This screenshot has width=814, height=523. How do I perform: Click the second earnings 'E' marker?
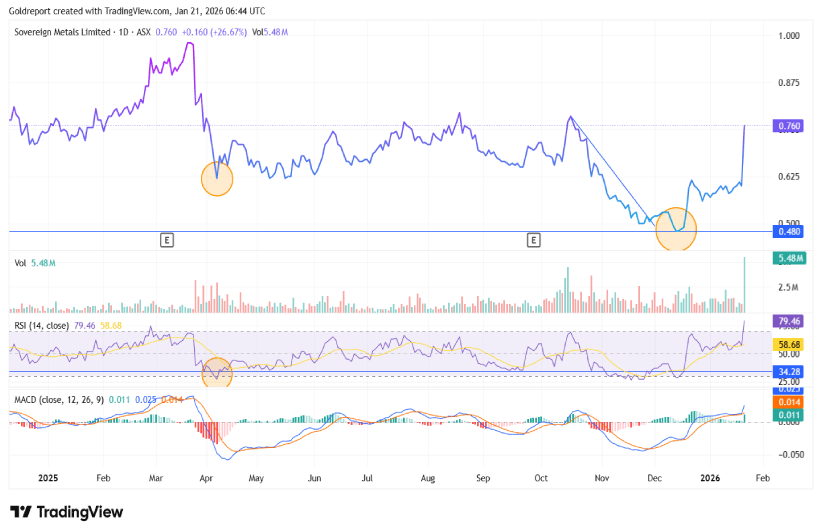pos(534,240)
